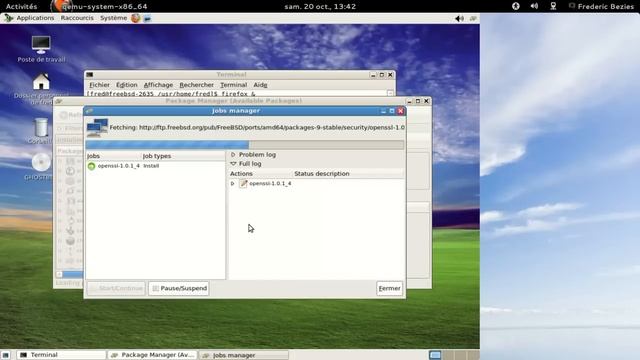Open the Frederic Bezies user menu
Screen dimensions: 640x360
[601, 7]
